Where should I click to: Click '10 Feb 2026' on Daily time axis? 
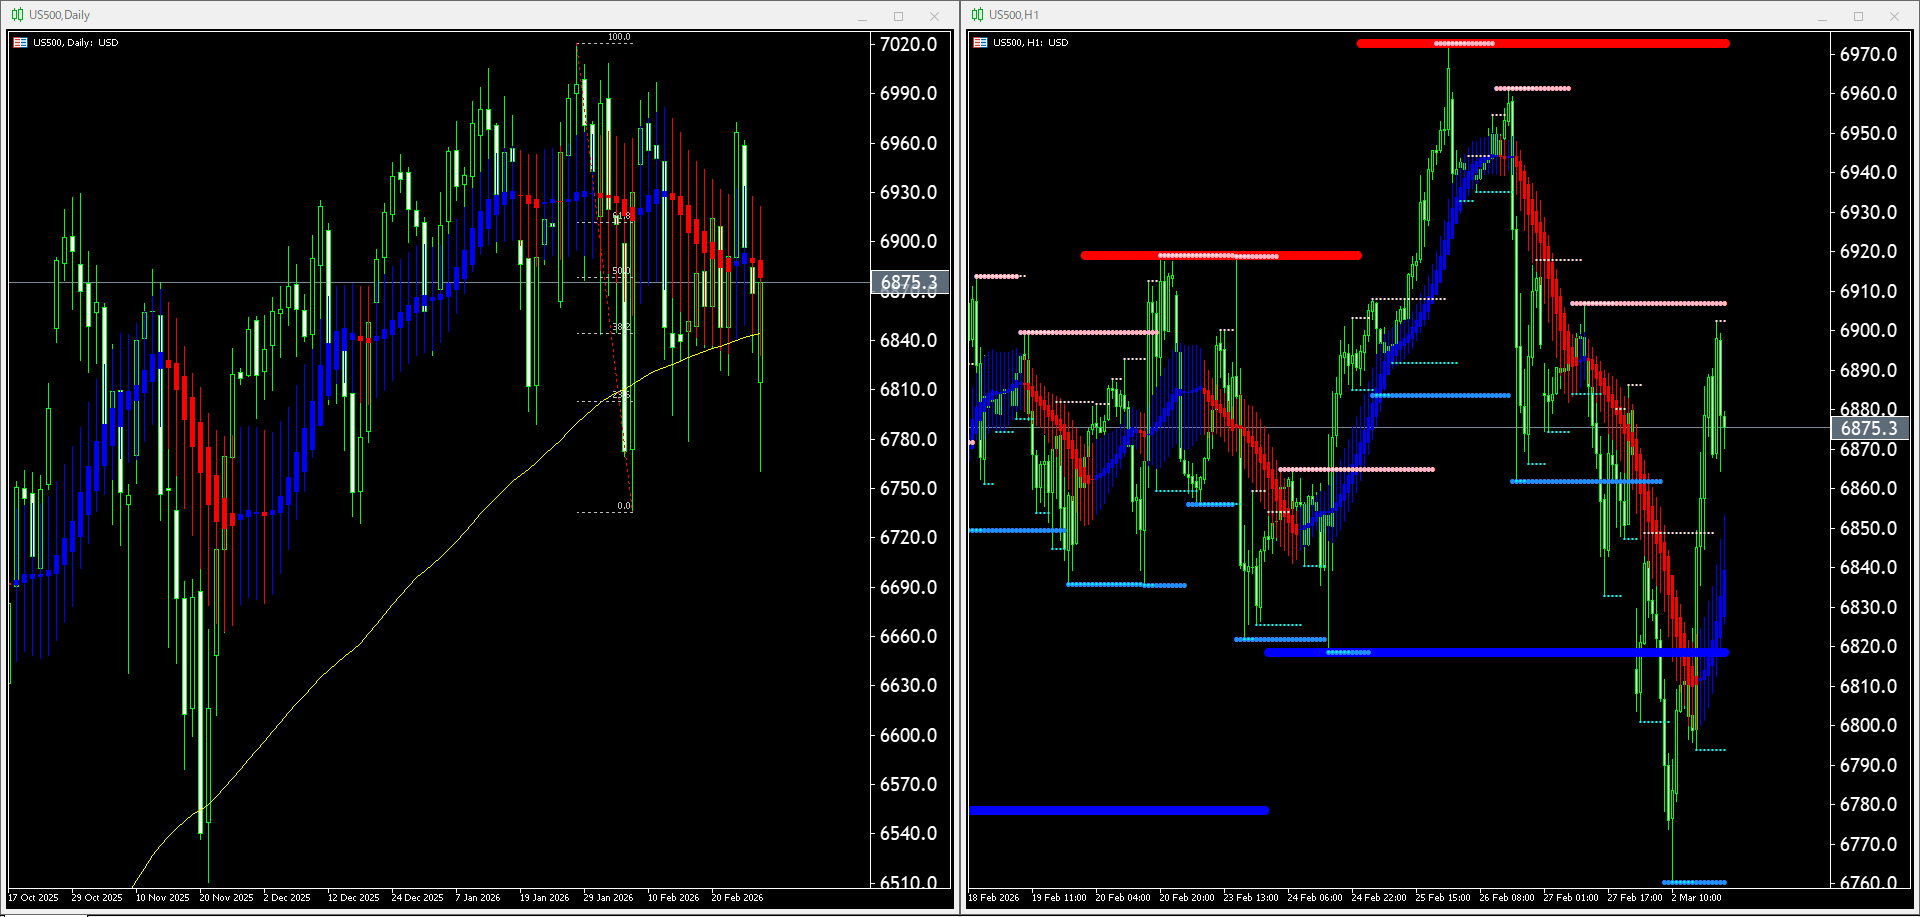(673, 898)
